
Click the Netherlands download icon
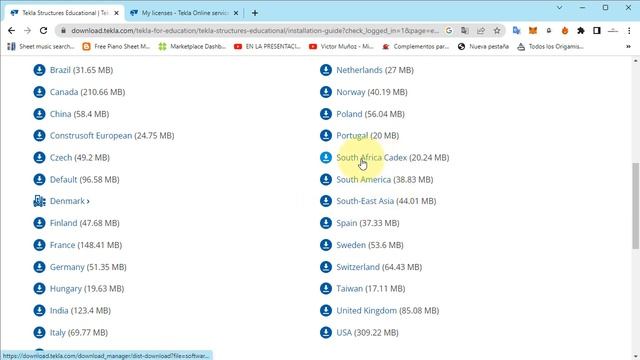point(326,70)
